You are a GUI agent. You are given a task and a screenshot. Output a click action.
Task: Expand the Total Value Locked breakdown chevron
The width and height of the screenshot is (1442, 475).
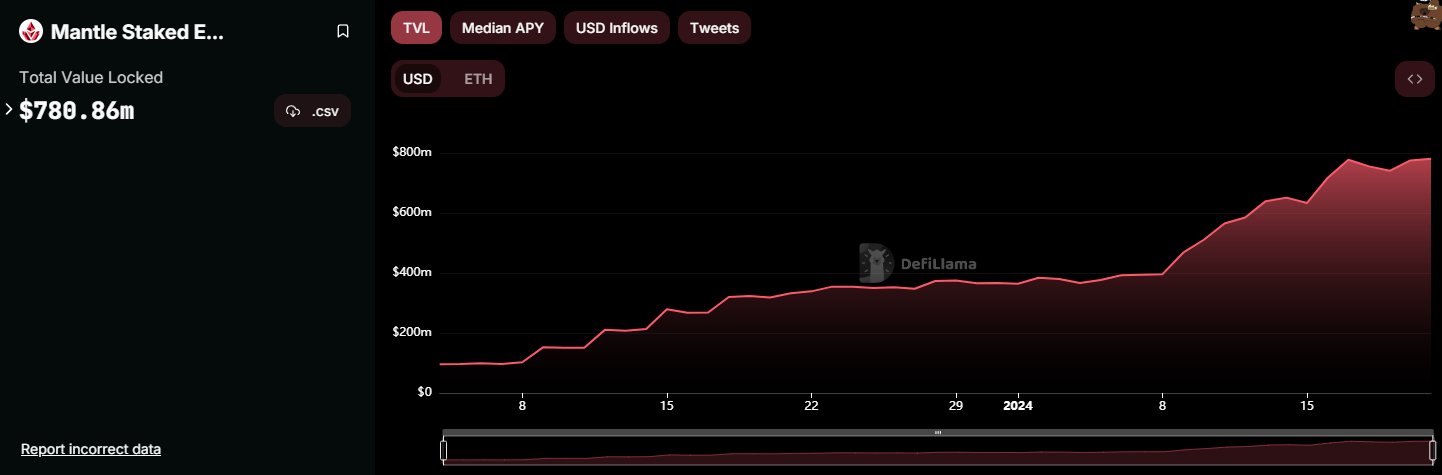point(9,110)
